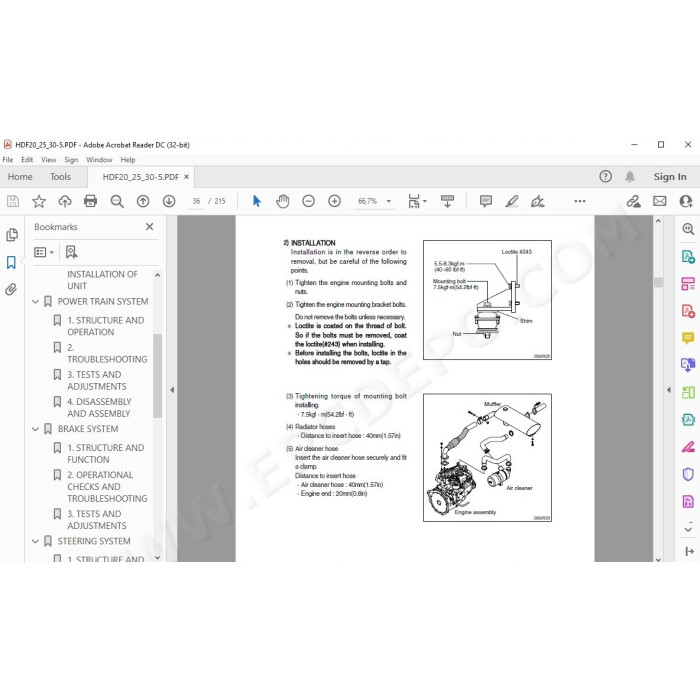Add bookmark star icon in toolbar
This screenshot has height=700, width=700.
(x=39, y=201)
